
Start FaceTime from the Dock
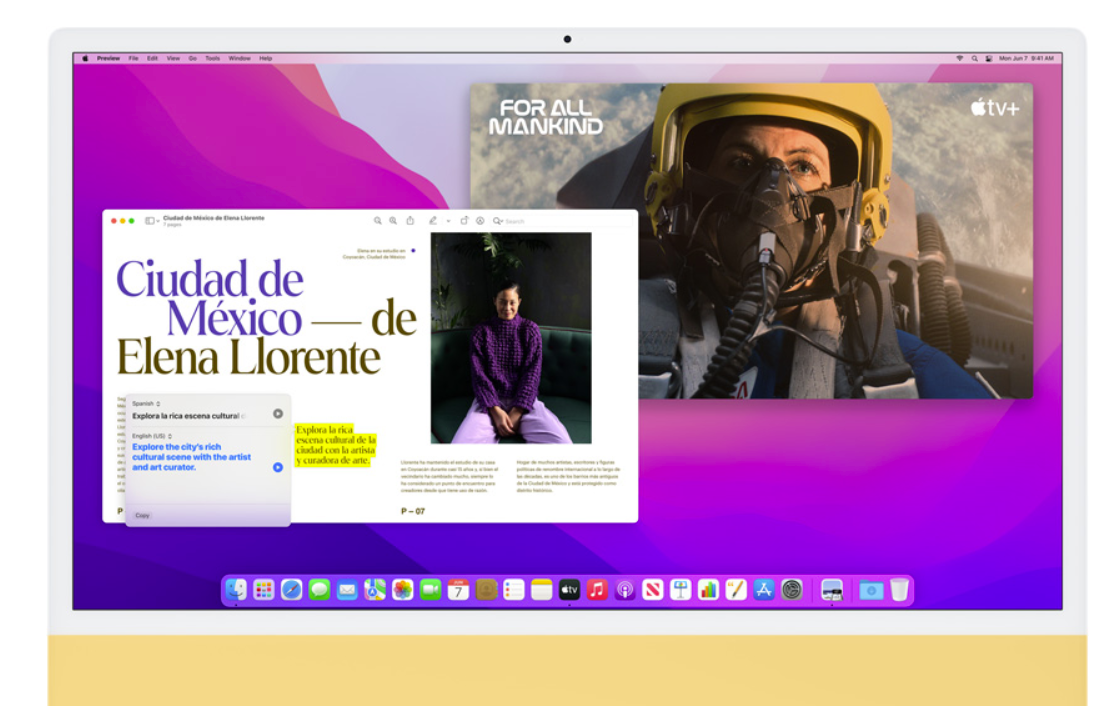[430, 590]
